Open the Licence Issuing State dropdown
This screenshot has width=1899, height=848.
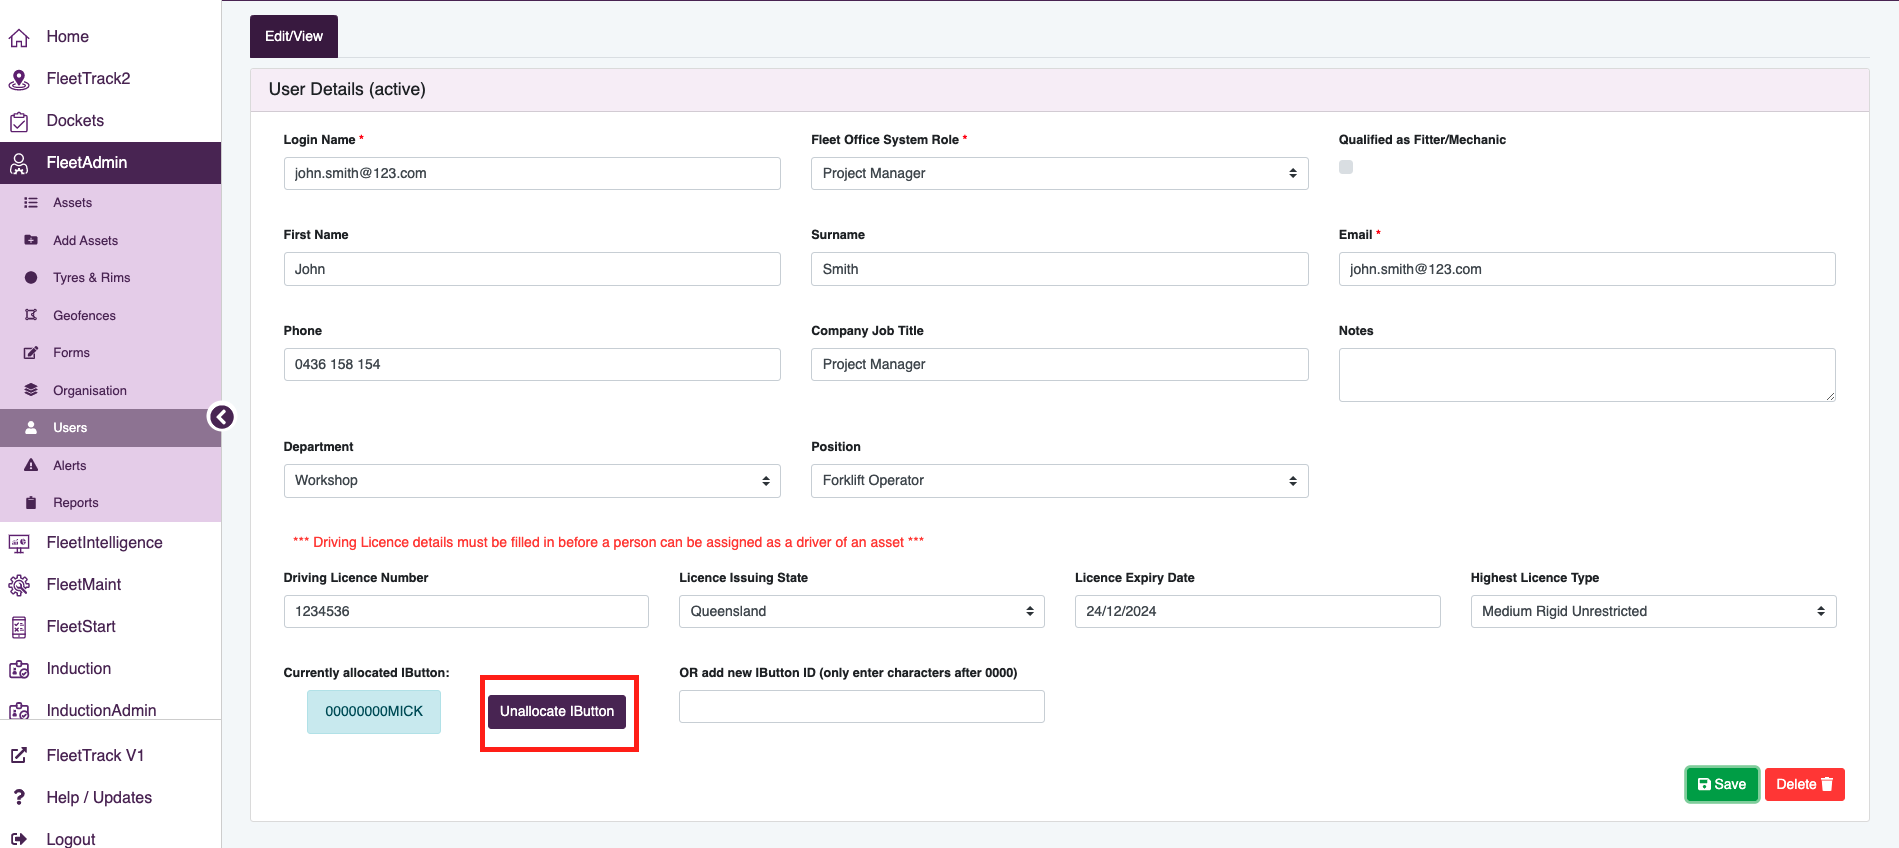pos(861,611)
